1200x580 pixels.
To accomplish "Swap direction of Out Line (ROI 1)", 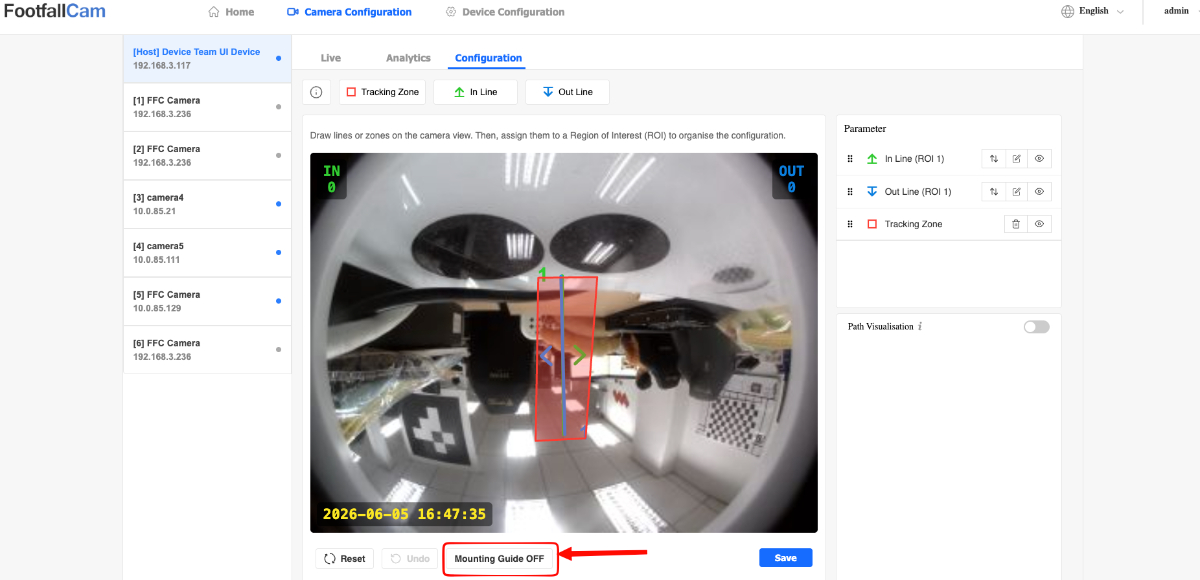I will 993,191.
